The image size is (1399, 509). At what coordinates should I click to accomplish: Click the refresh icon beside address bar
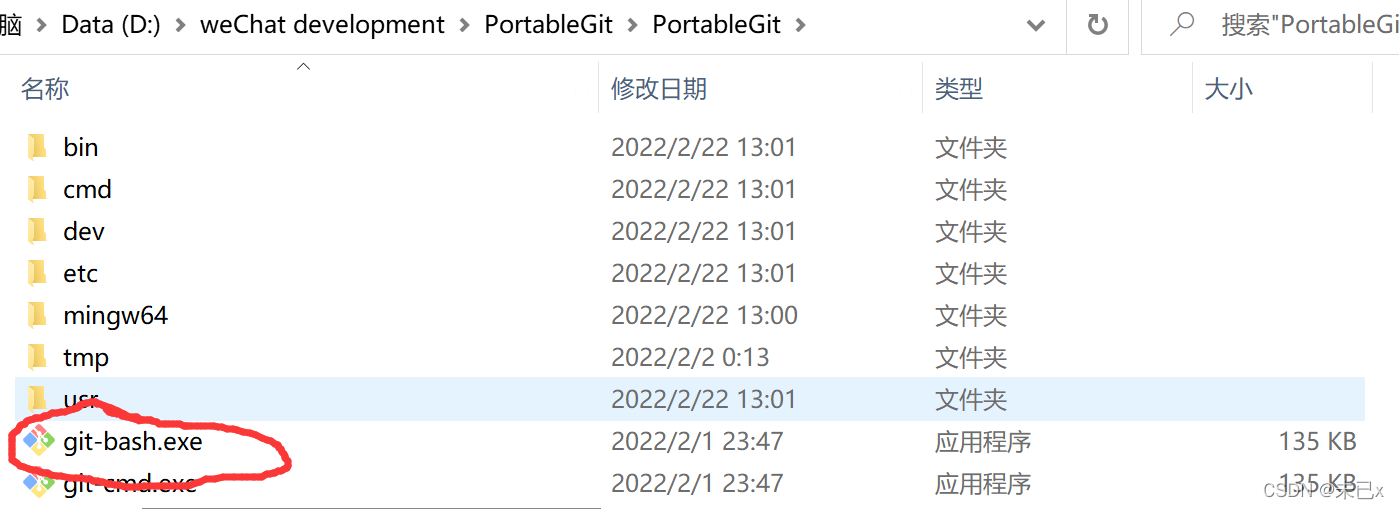pyautogui.click(x=1098, y=24)
